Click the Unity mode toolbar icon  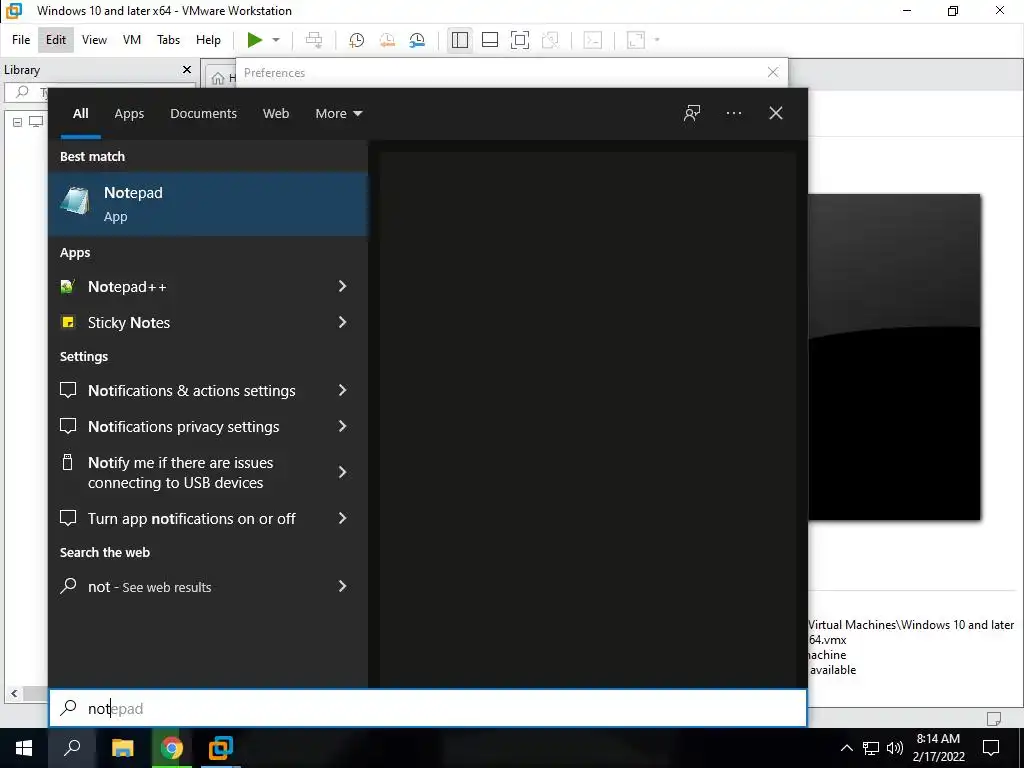(x=551, y=40)
